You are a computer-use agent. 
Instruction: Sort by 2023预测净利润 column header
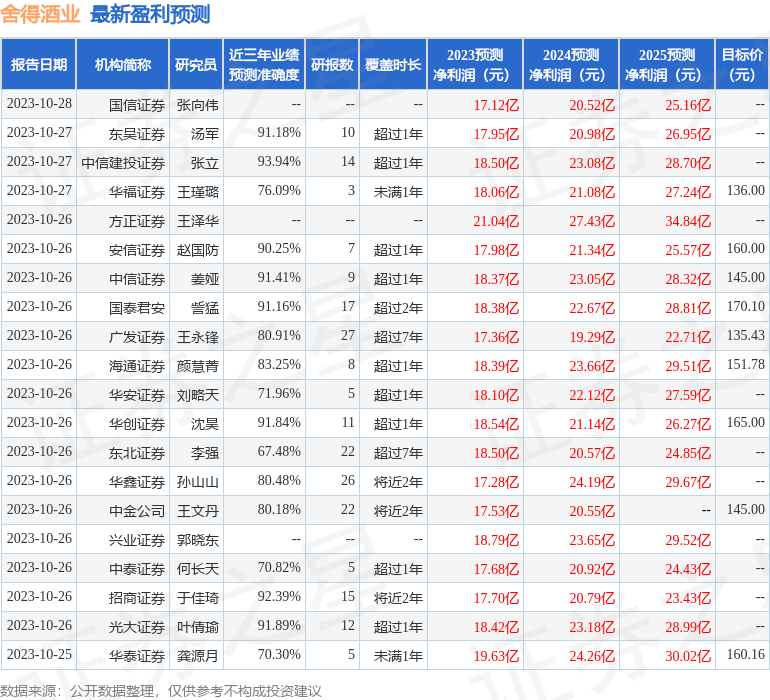coord(474,65)
